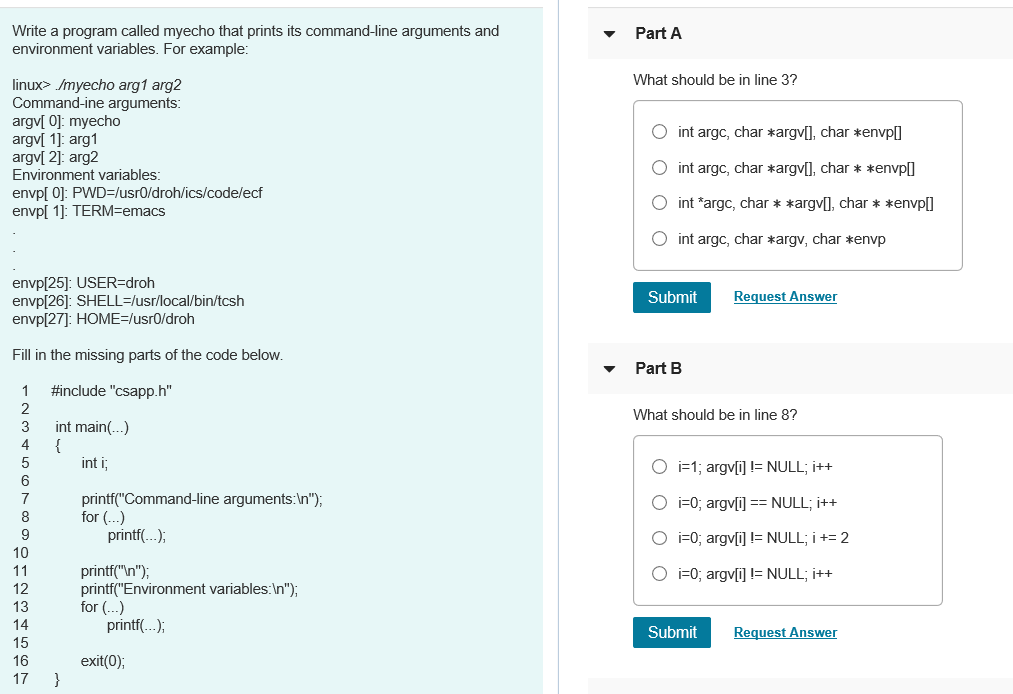Image resolution: width=1013 pixels, height=694 pixels.
Task: Submit the Part A answer
Action: click(x=671, y=297)
